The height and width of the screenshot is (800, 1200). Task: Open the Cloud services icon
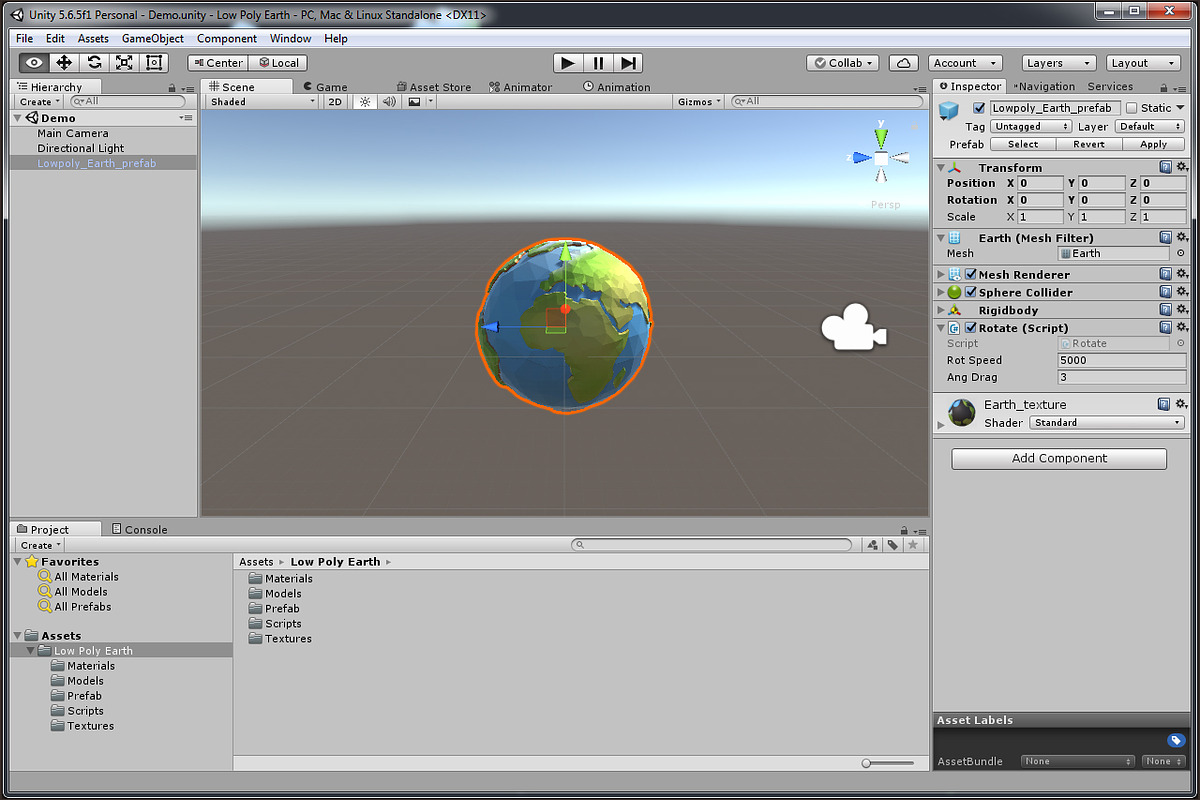(x=904, y=63)
